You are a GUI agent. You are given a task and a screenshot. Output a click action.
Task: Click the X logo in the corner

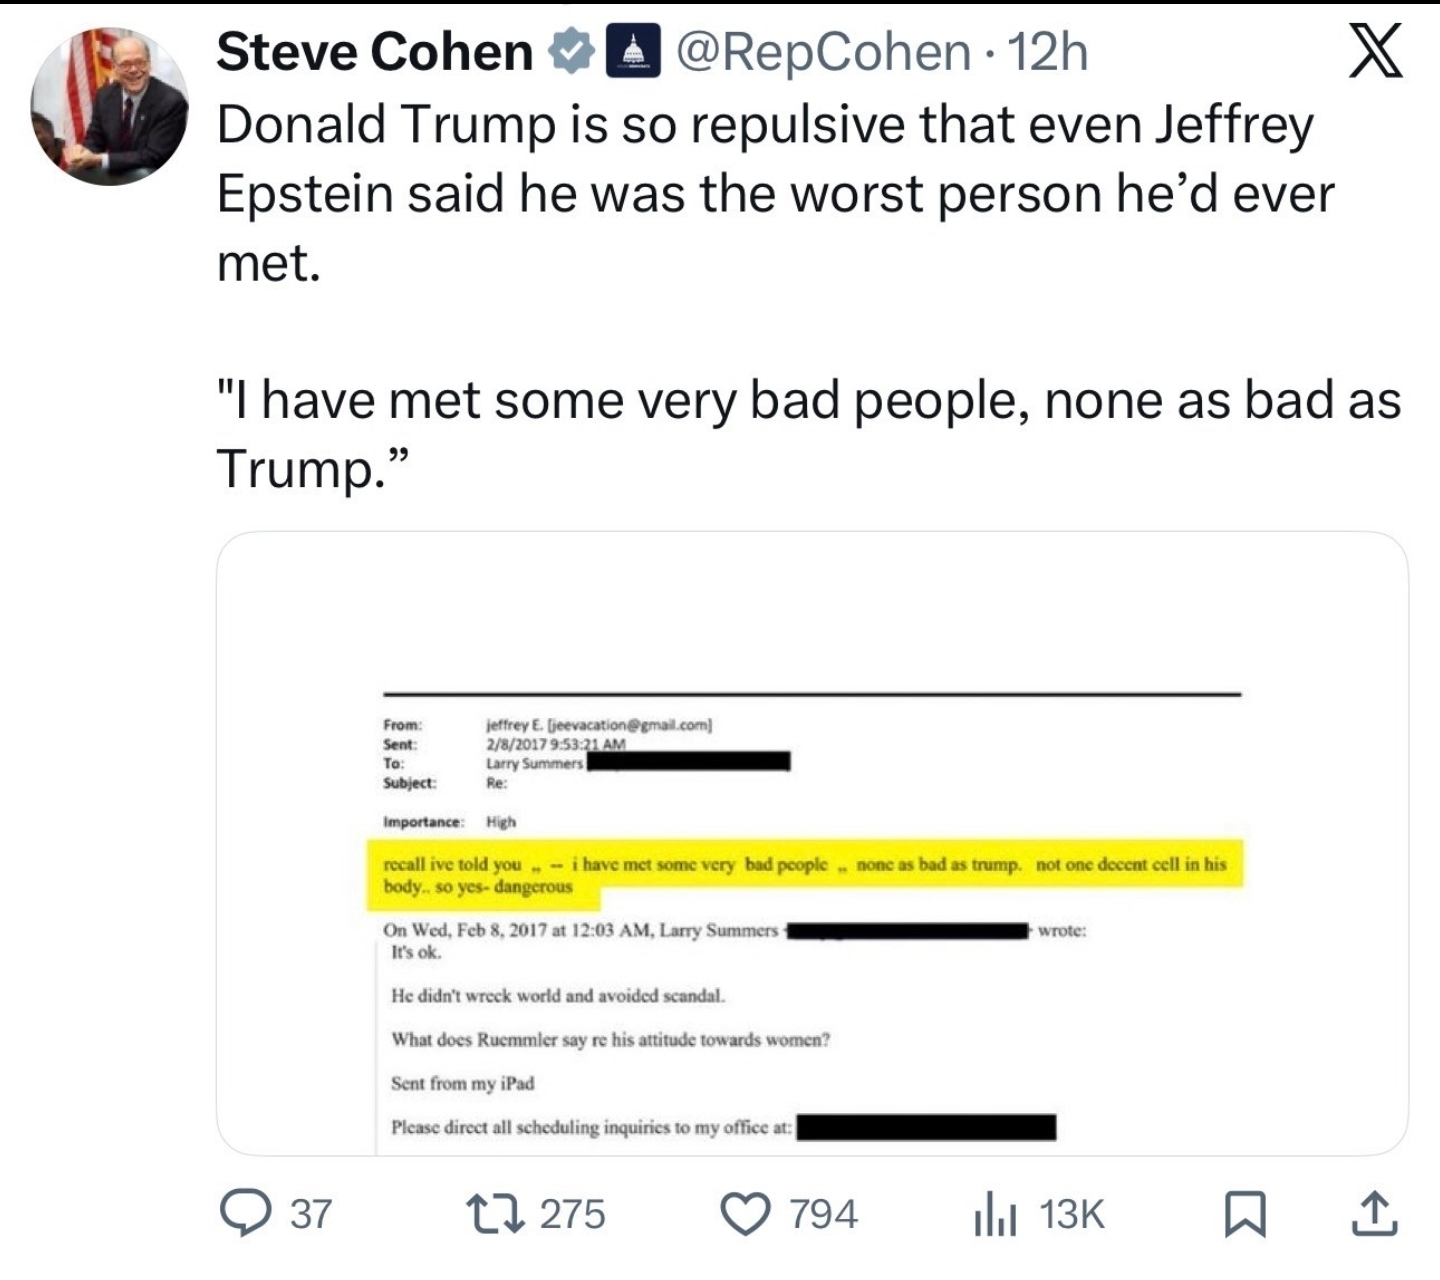pyautogui.click(x=1375, y=52)
